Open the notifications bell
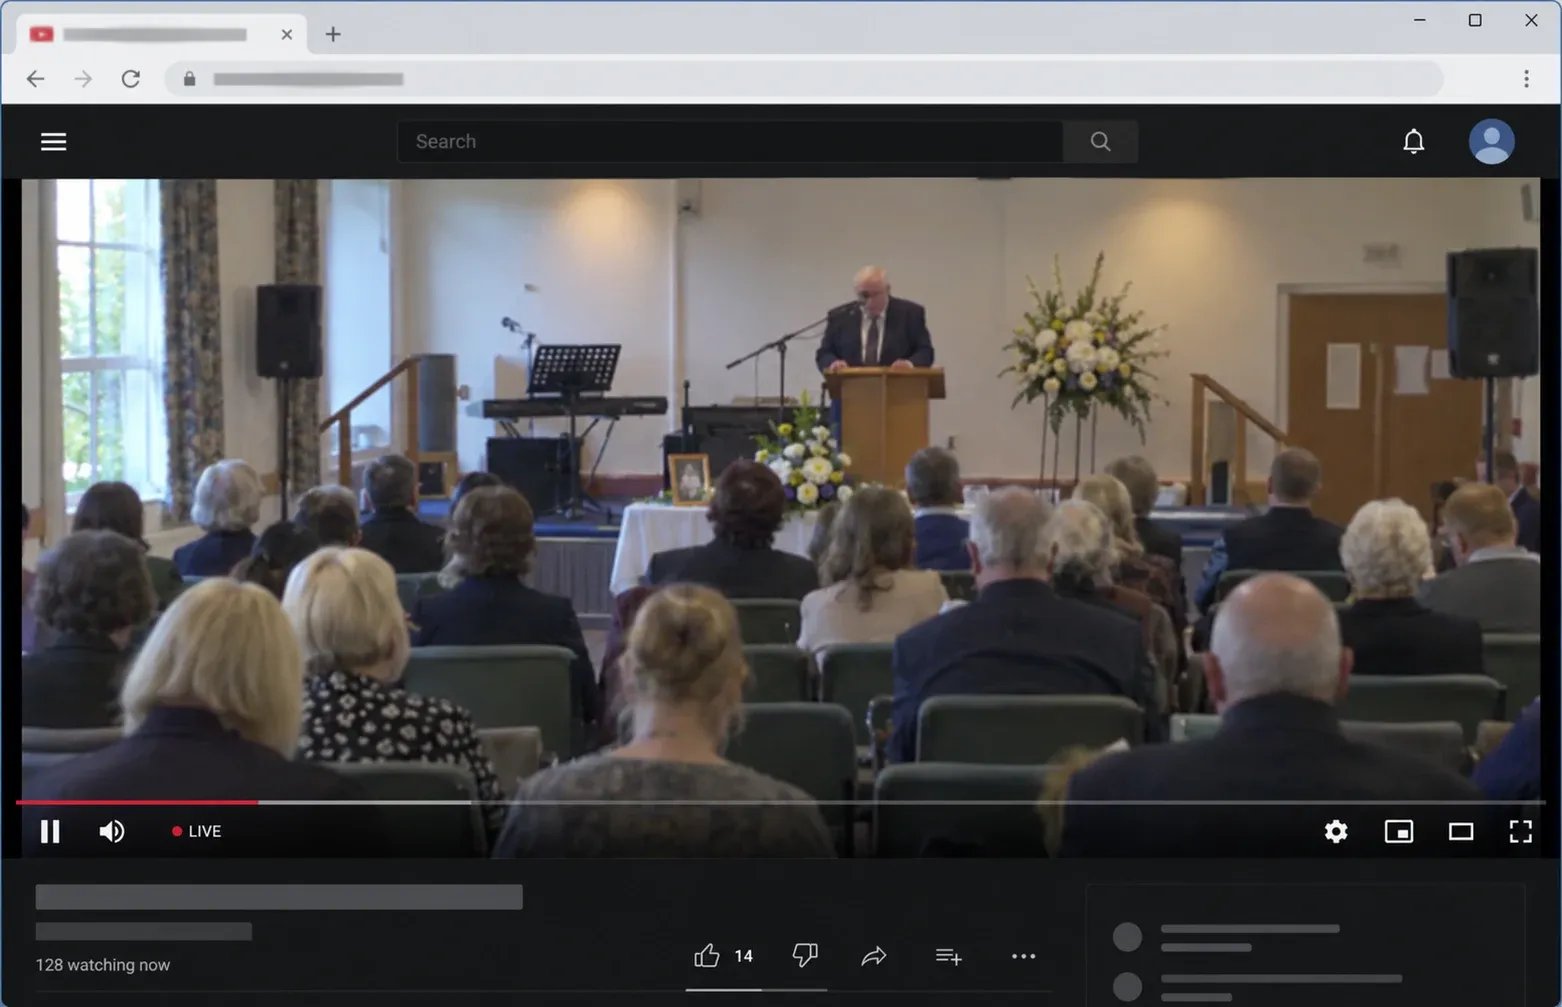 click(1413, 142)
